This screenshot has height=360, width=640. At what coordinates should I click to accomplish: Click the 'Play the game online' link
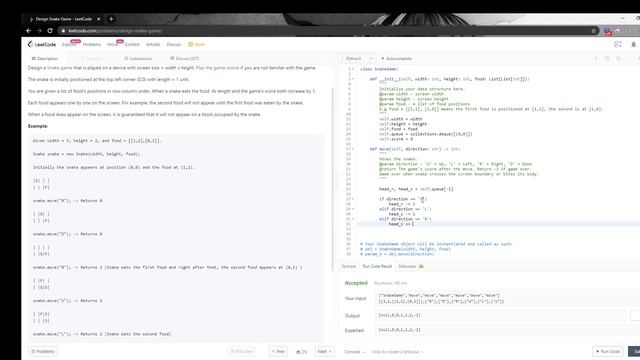click(x=218, y=68)
